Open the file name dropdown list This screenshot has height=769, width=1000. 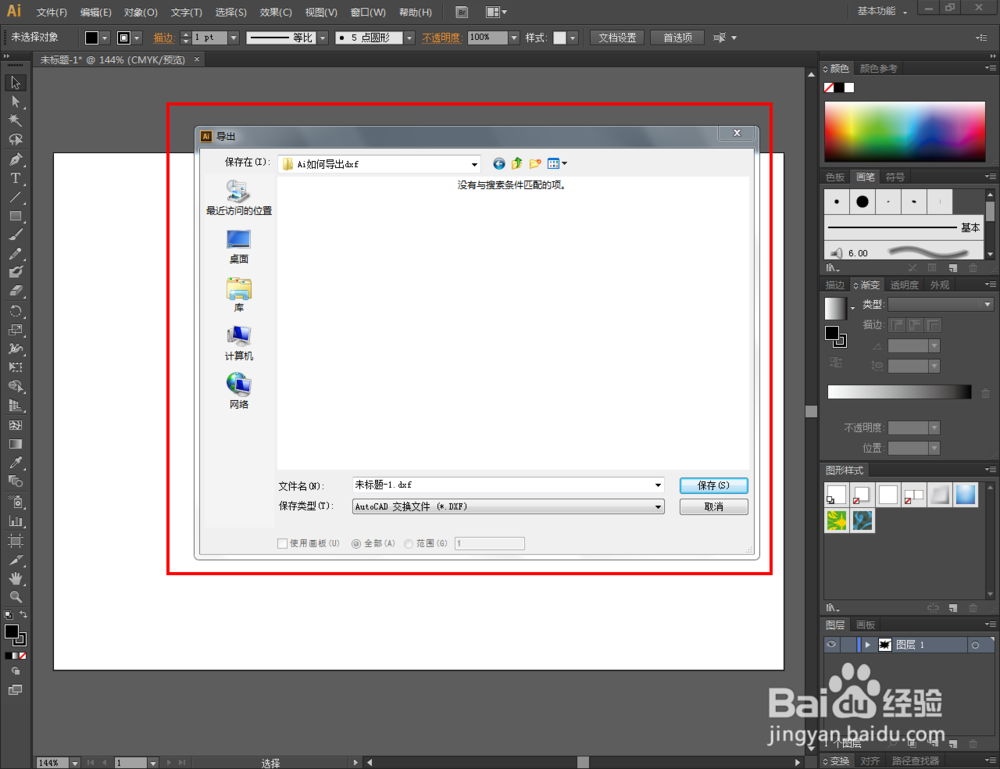(x=658, y=485)
